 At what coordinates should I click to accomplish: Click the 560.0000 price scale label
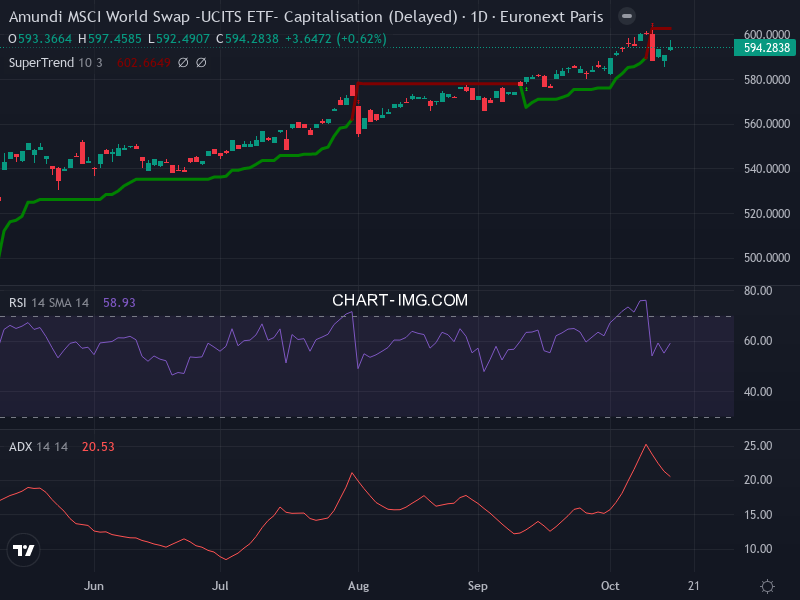tap(765, 124)
